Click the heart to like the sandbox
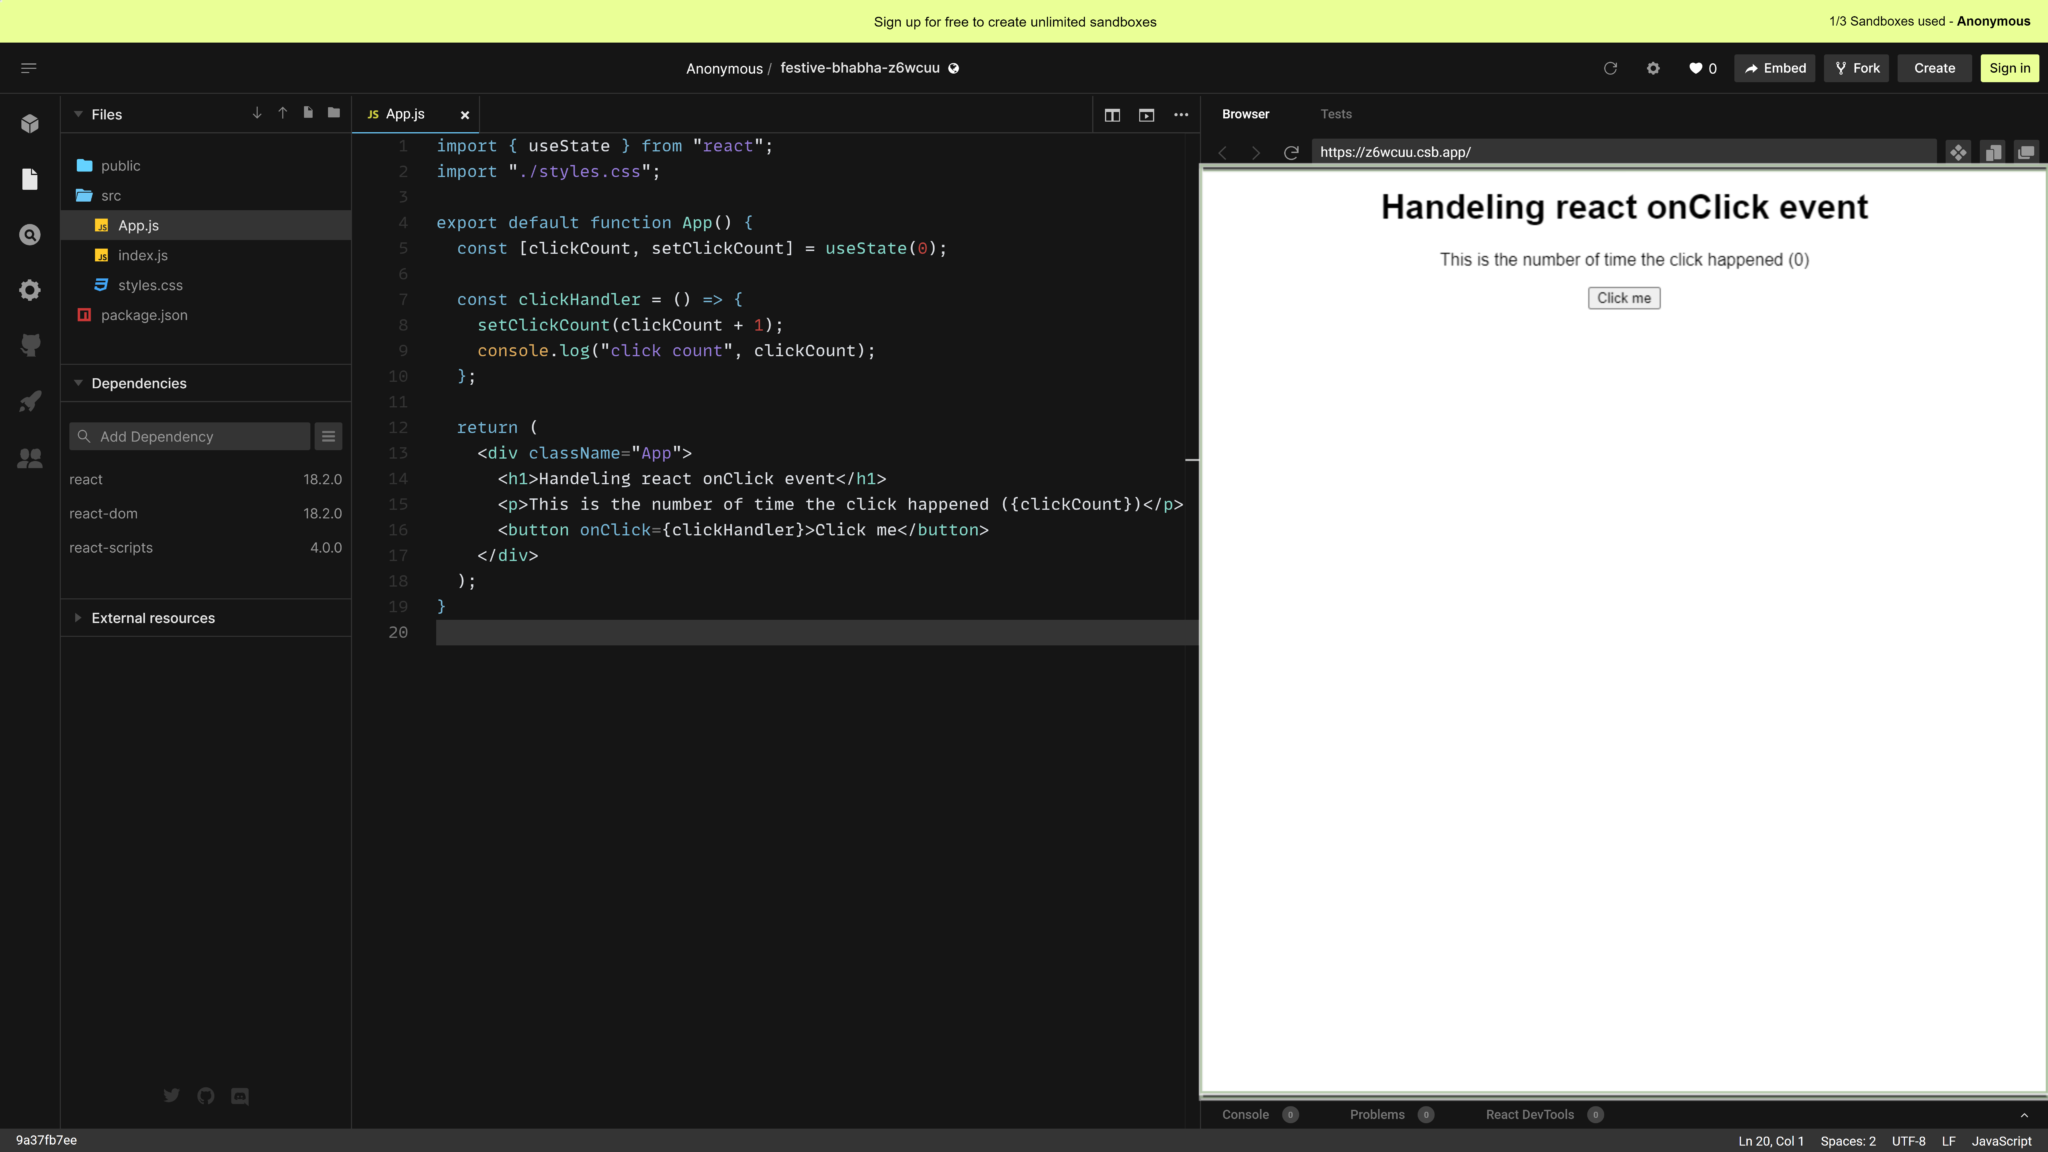2048x1152 pixels. 1695,68
